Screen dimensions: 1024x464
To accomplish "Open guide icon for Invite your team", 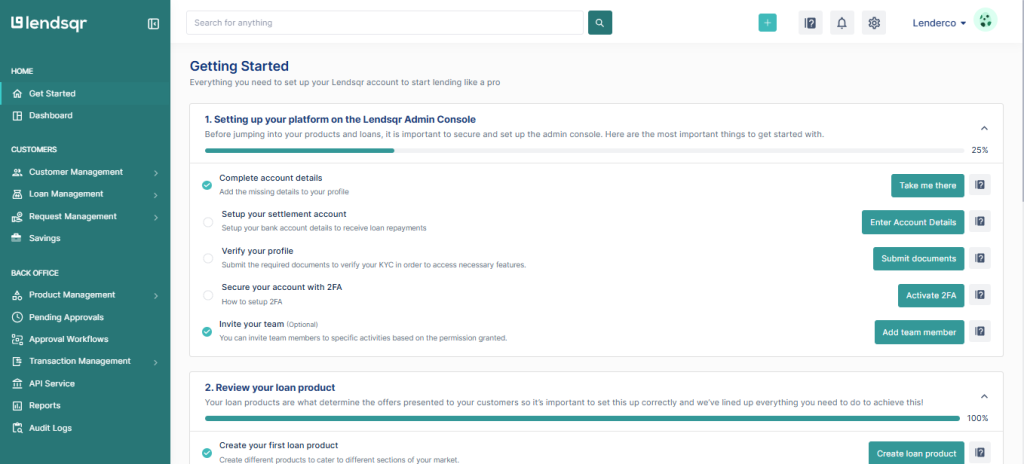I will [x=980, y=331].
